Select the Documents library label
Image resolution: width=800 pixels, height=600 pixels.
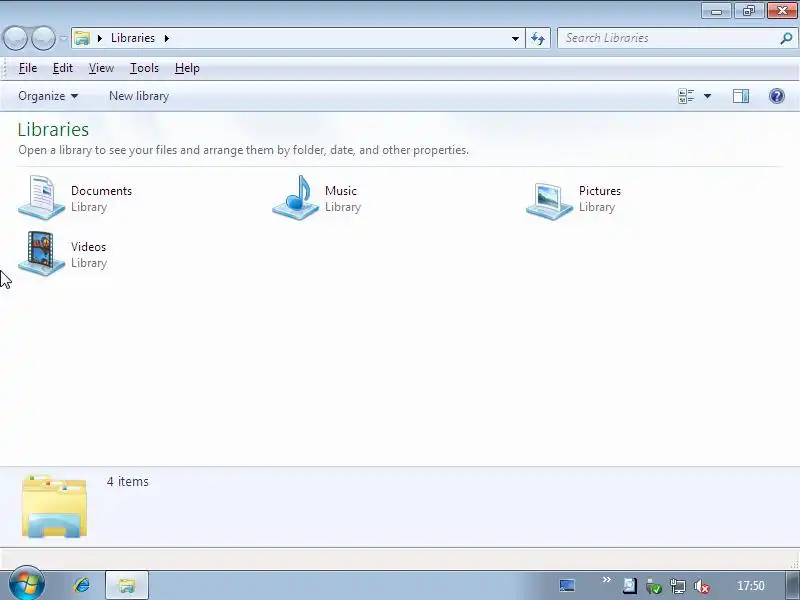tap(102, 191)
